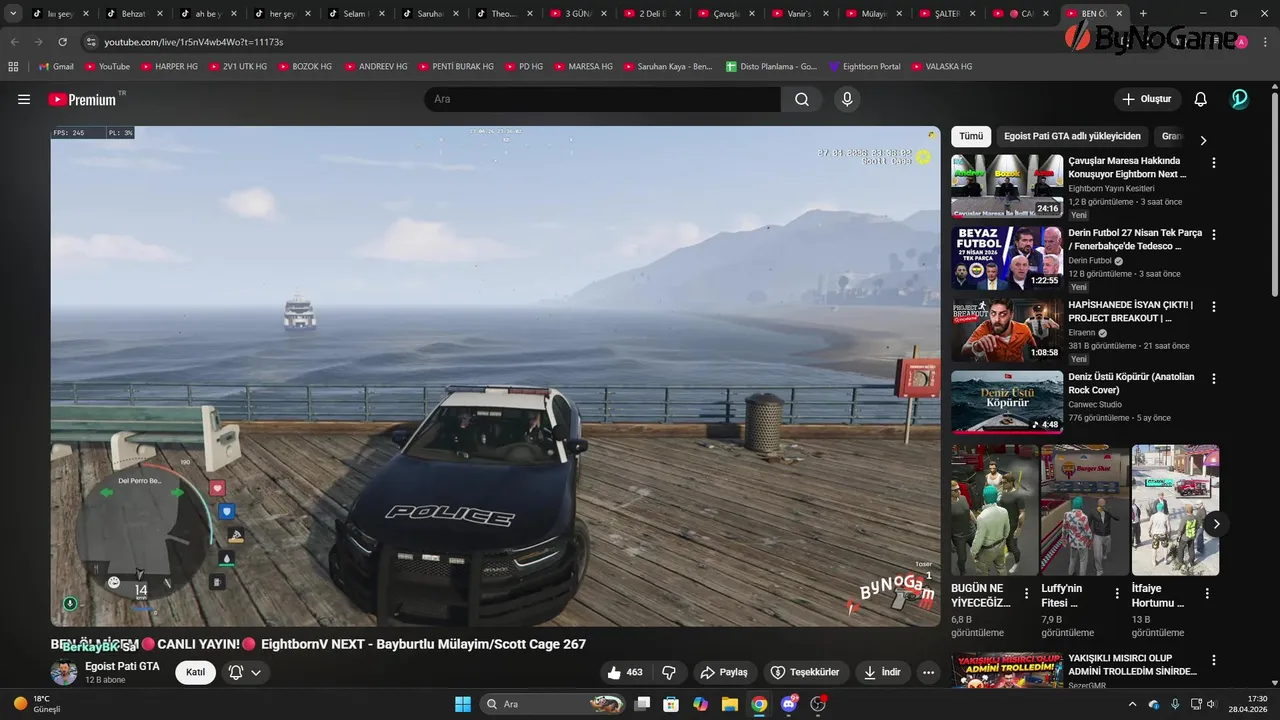Open options for Çavuşlar Maresa video
Image resolution: width=1280 pixels, height=720 pixels.
pos(1214,162)
